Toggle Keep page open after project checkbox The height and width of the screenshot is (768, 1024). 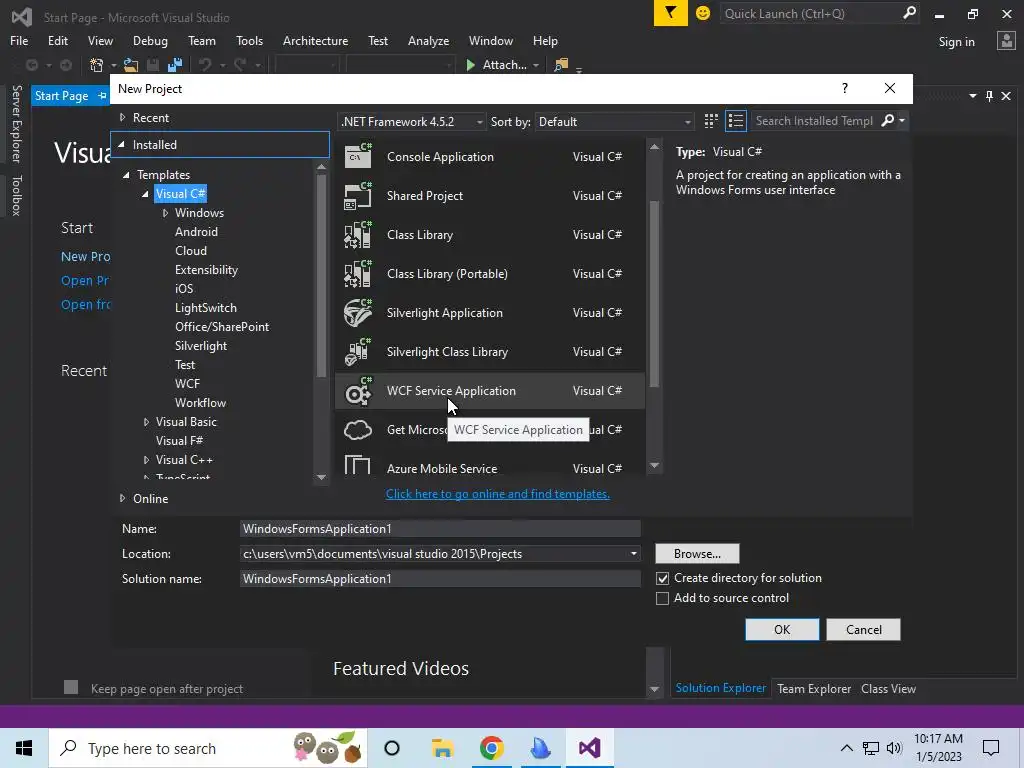click(71, 687)
